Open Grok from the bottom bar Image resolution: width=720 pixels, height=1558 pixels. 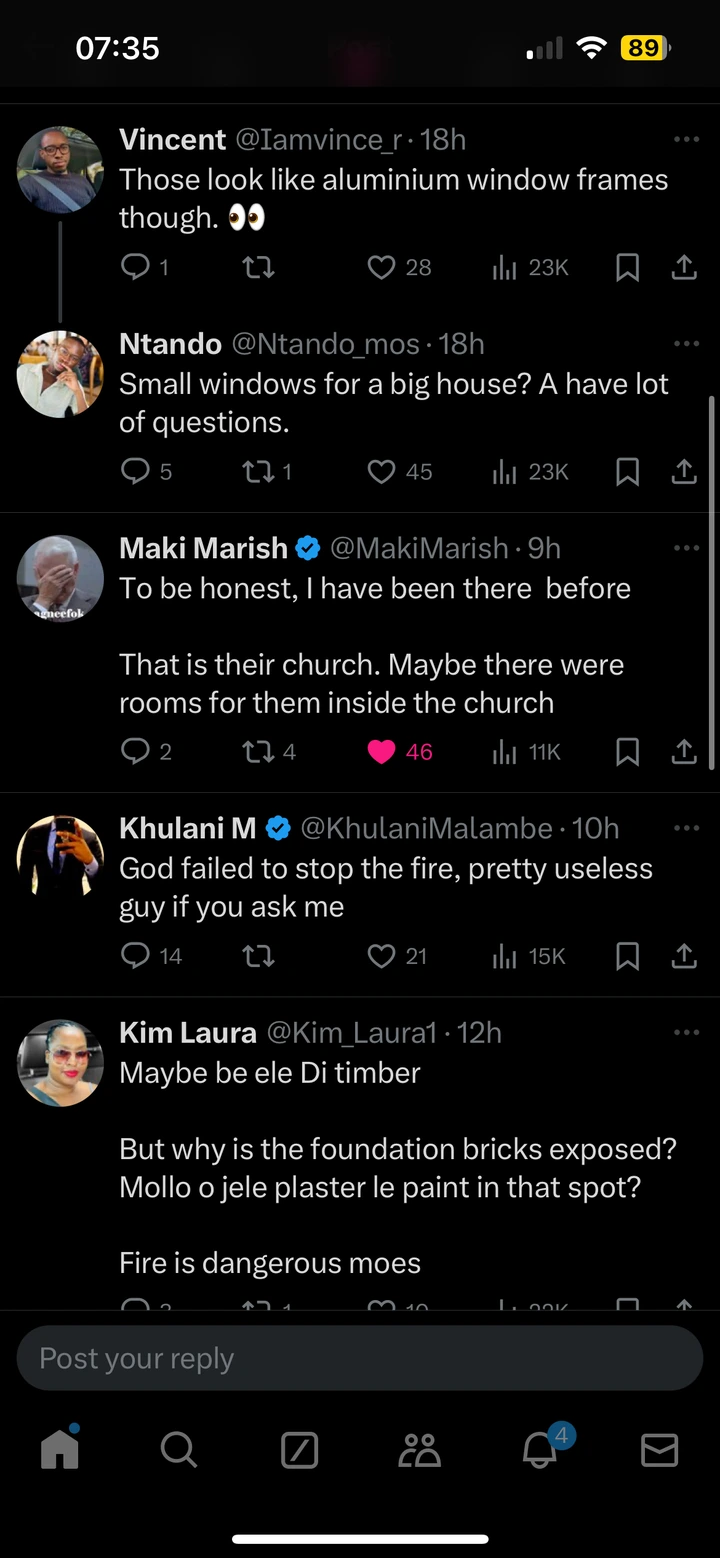300,1449
